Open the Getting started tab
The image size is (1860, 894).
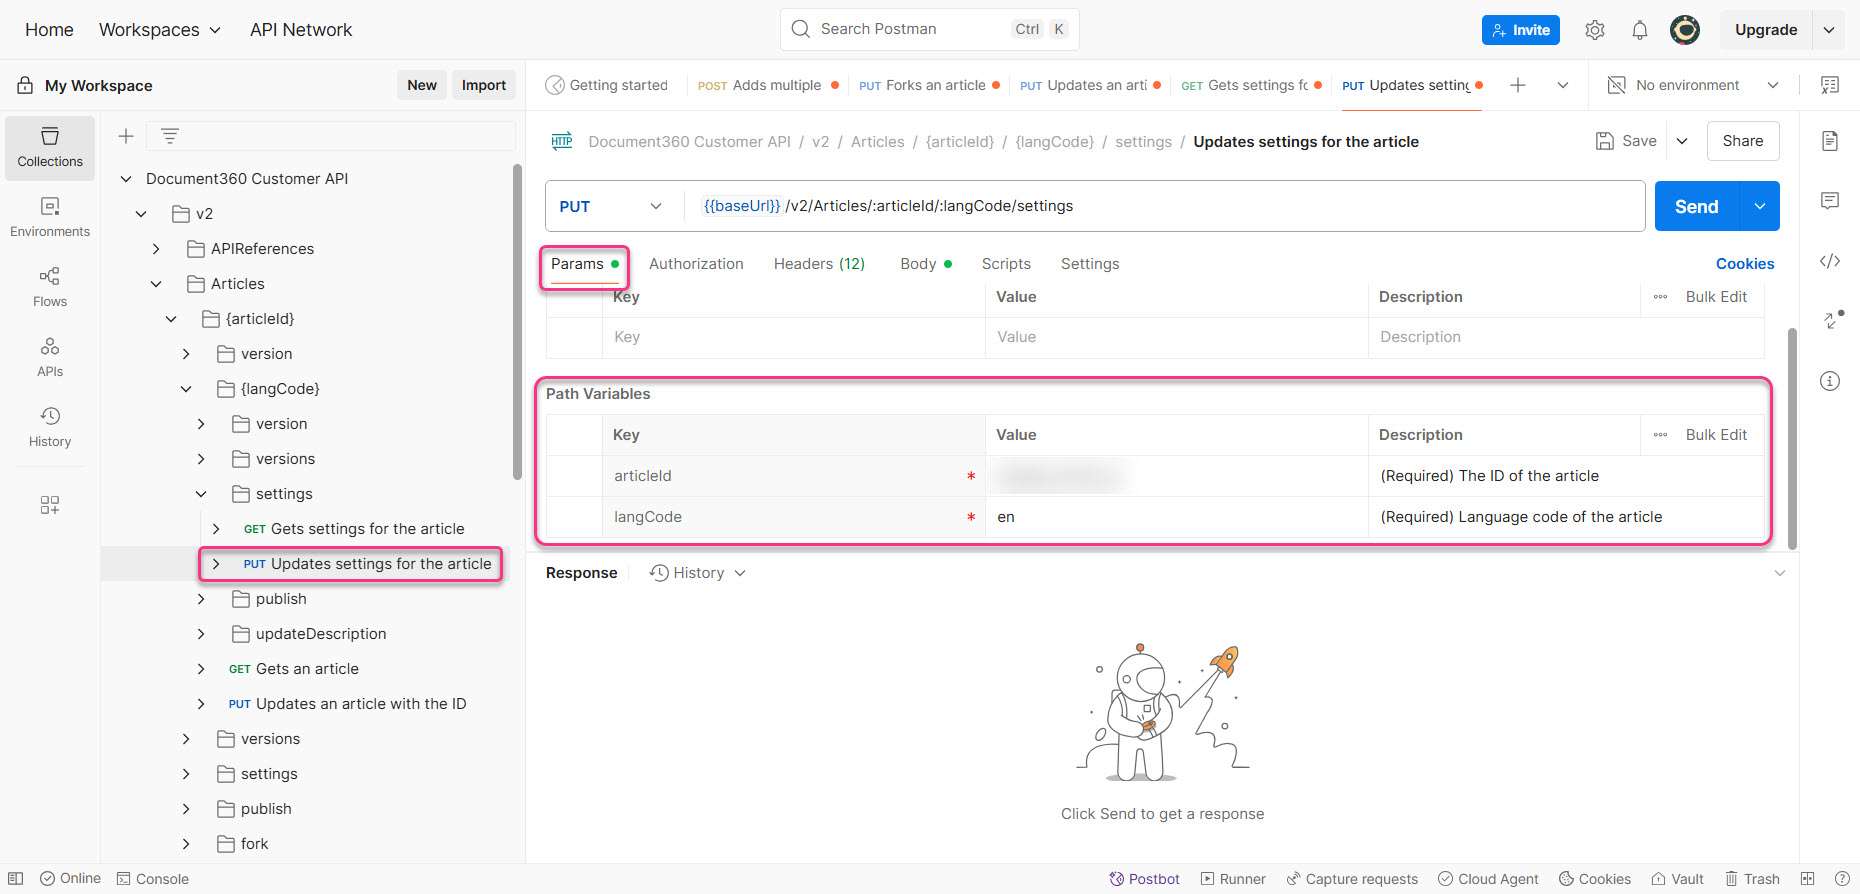607,85
